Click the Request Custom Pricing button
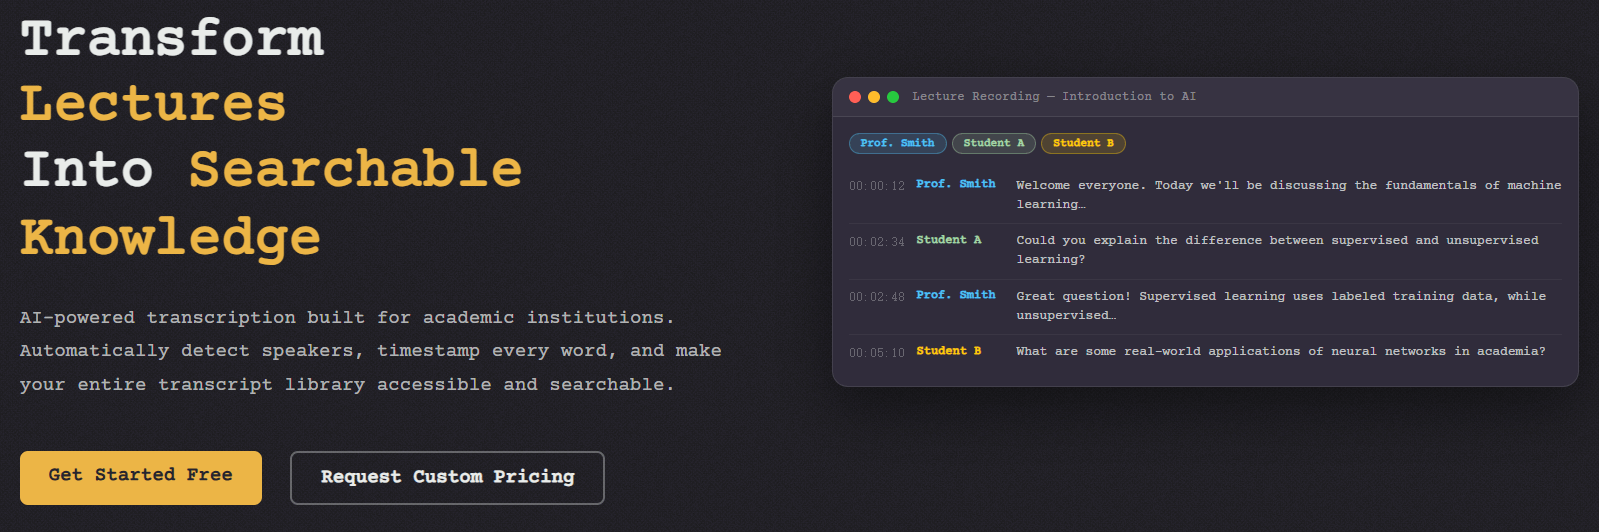The width and height of the screenshot is (1599, 532). pyautogui.click(x=447, y=478)
